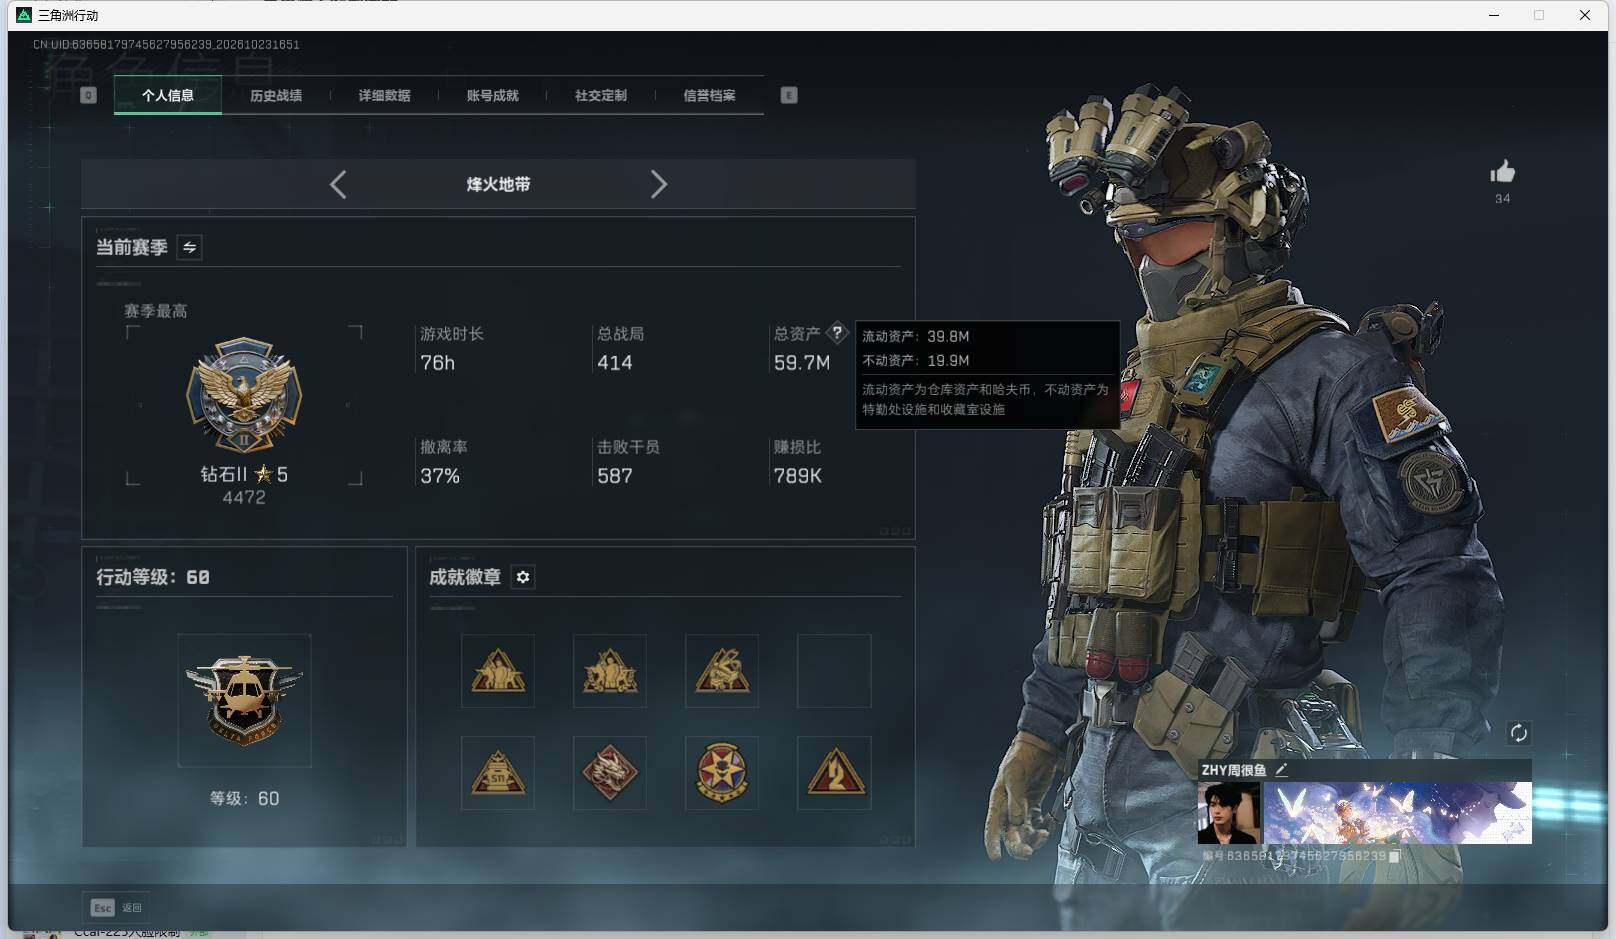Select the red number 2 badge

tap(834, 773)
